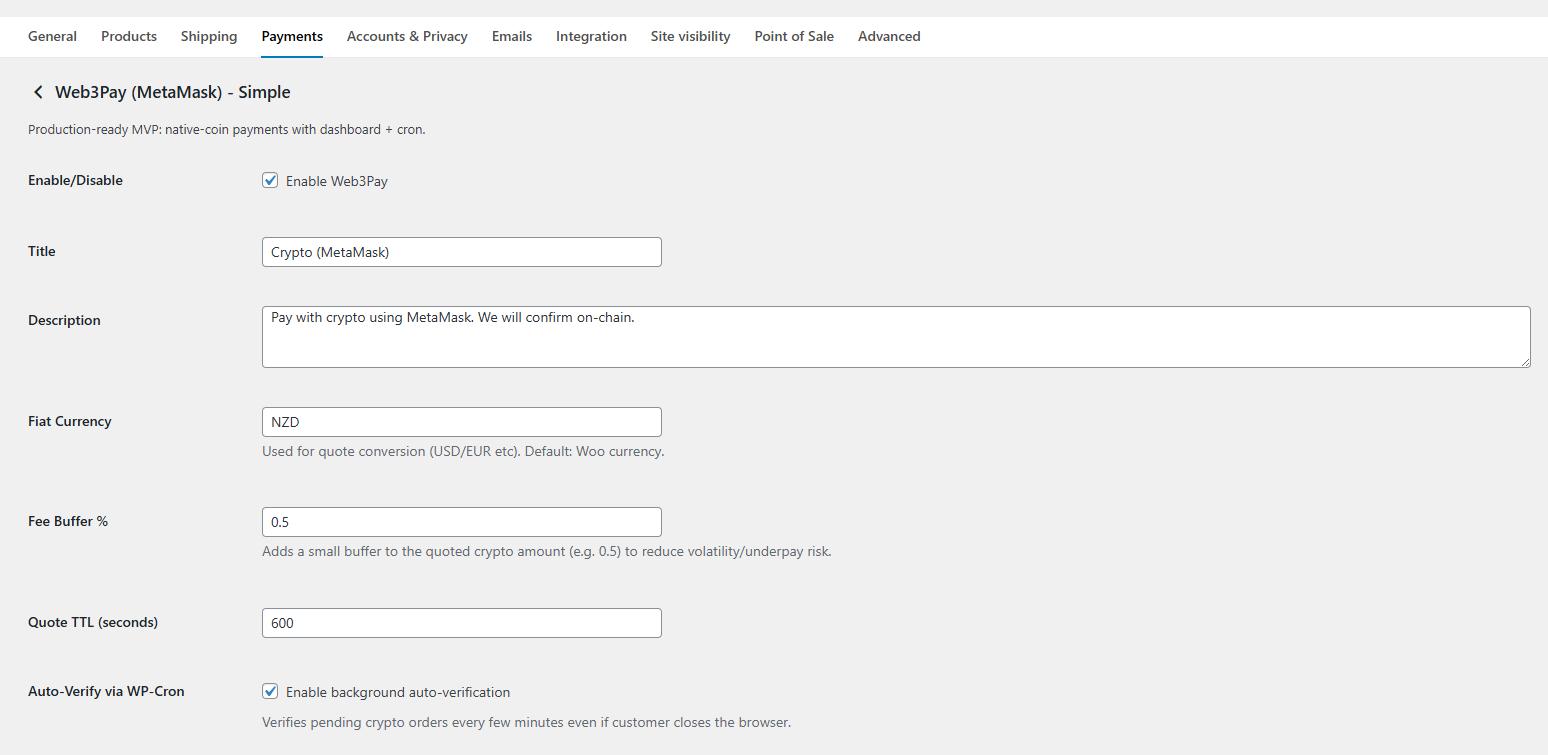Open the General settings tab
1548x755 pixels.
pyautogui.click(x=52, y=36)
